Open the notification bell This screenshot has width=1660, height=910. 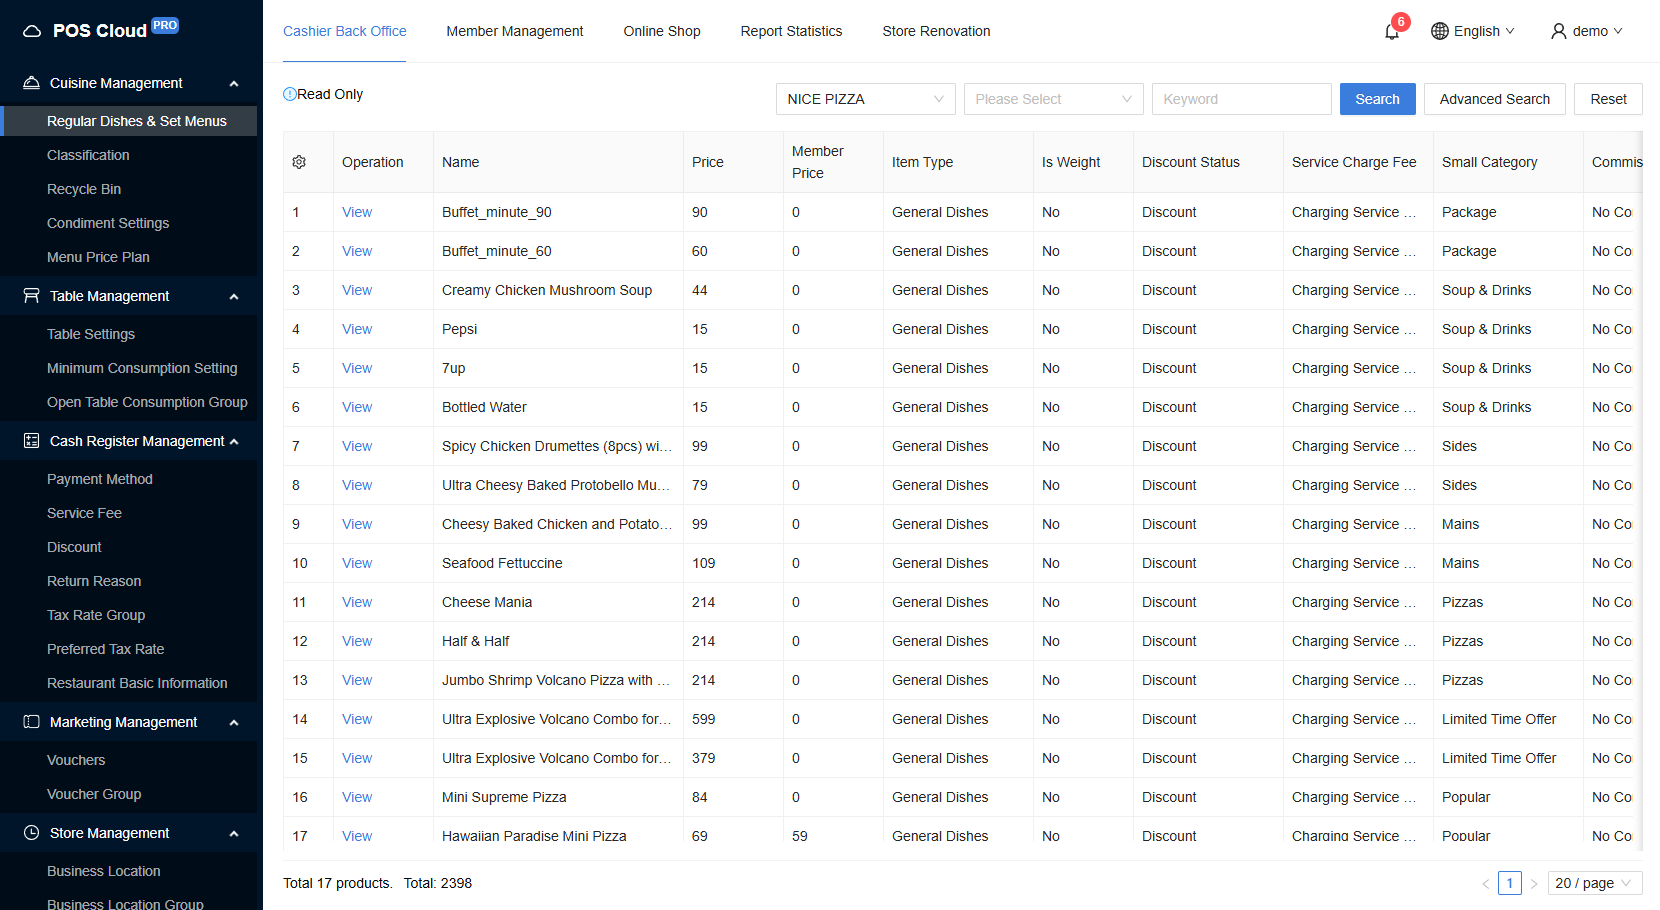click(1391, 31)
